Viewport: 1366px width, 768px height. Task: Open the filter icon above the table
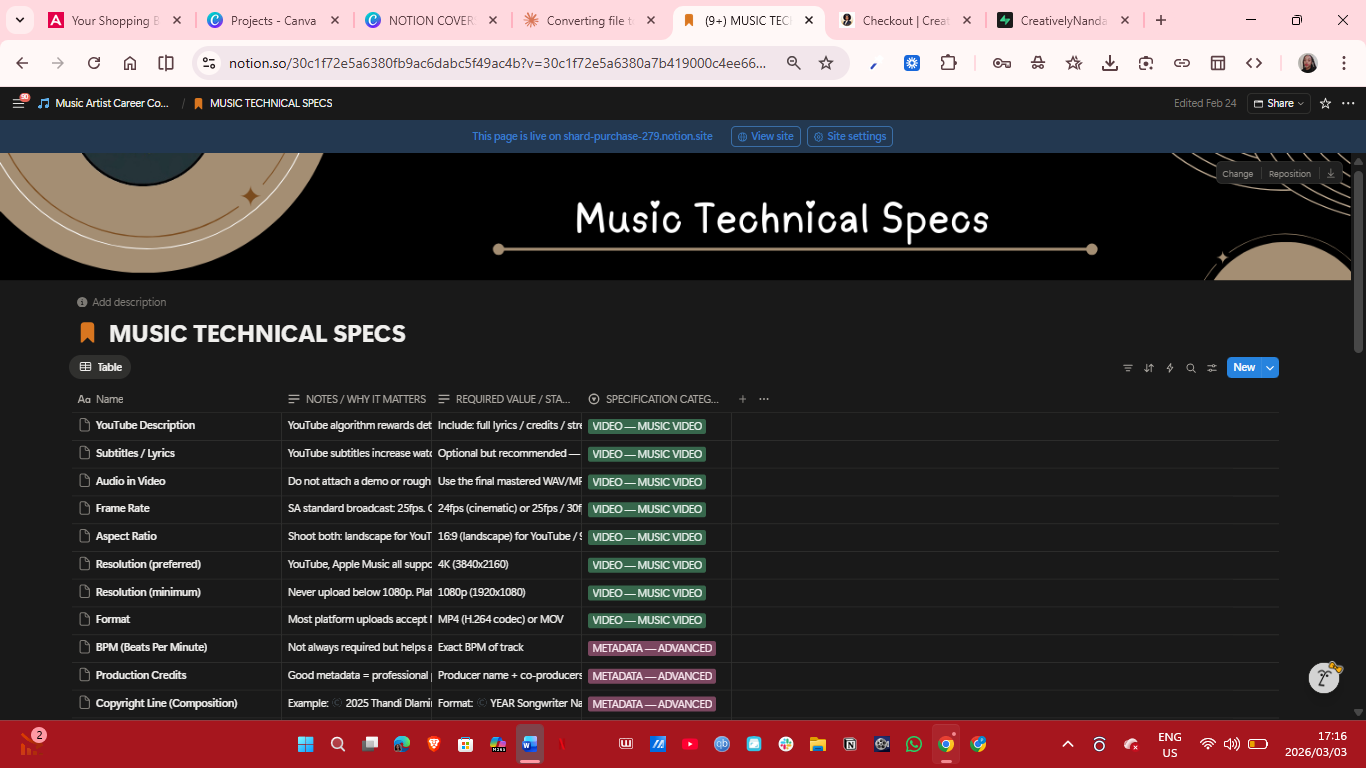click(1128, 367)
